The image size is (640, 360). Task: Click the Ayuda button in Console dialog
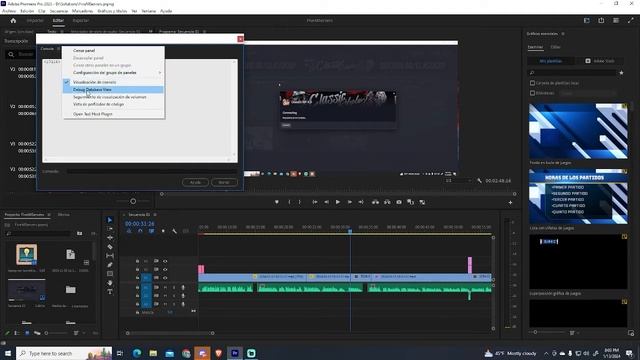click(195, 182)
